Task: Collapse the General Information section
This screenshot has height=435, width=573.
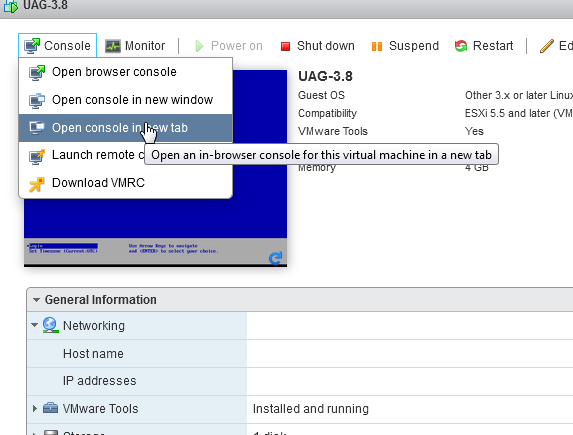Action: [x=36, y=300]
